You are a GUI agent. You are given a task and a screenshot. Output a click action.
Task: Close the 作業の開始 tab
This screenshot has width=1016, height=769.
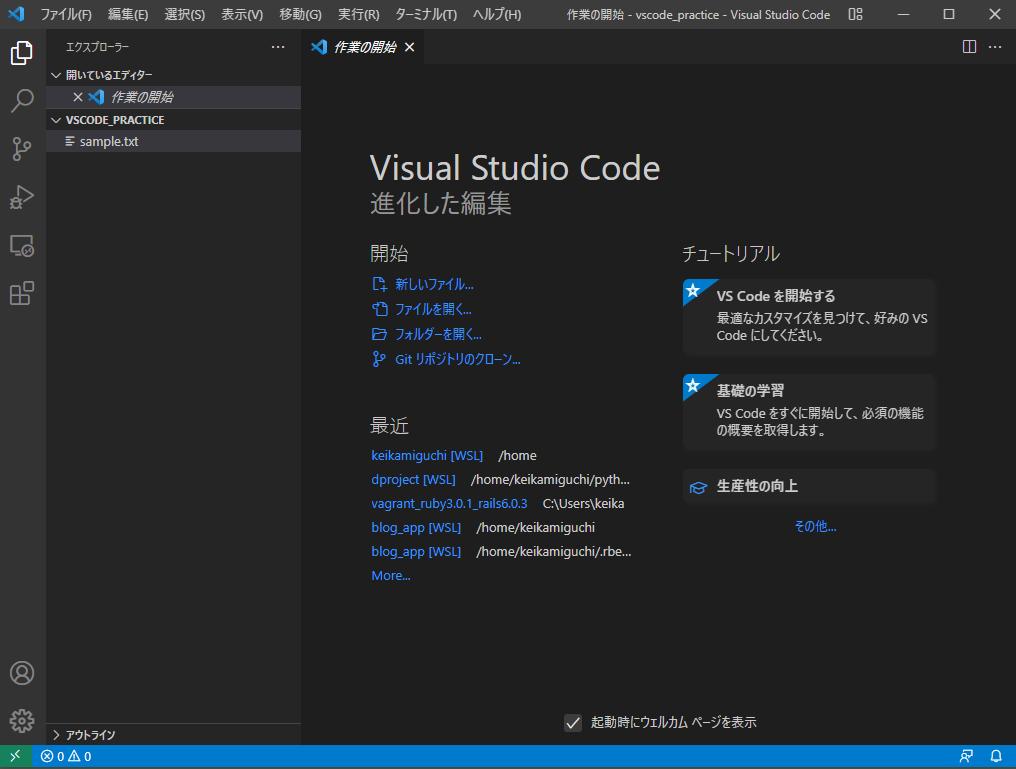pos(410,47)
